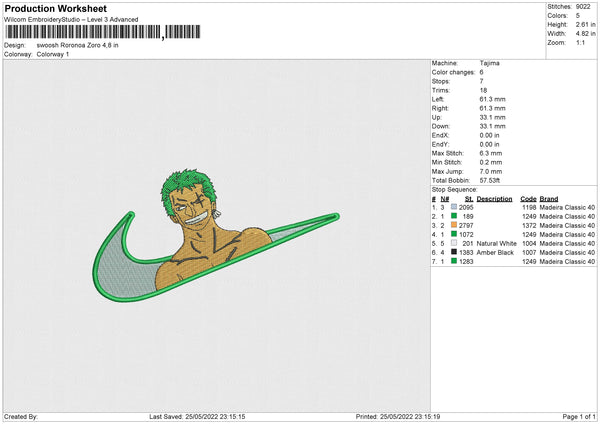This screenshot has width=600, height=424.
Task: Select the green swatch beside stitch count 1283
Action: point(454,261)
